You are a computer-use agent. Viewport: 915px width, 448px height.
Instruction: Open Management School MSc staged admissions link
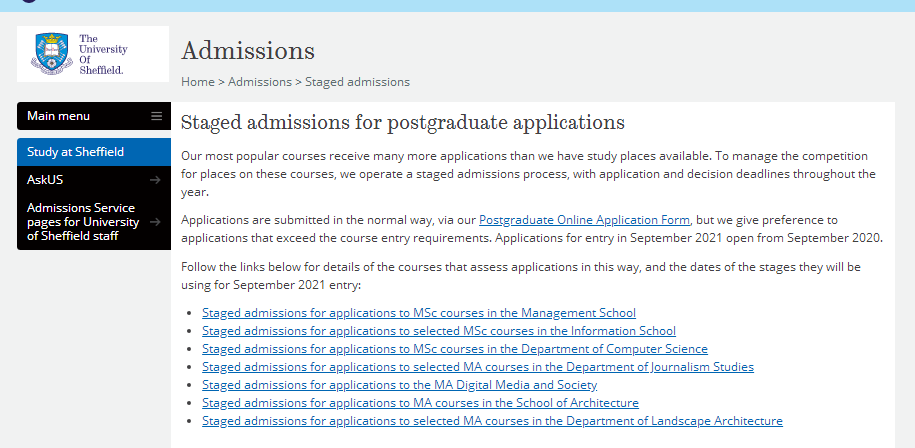click(419, 313)
